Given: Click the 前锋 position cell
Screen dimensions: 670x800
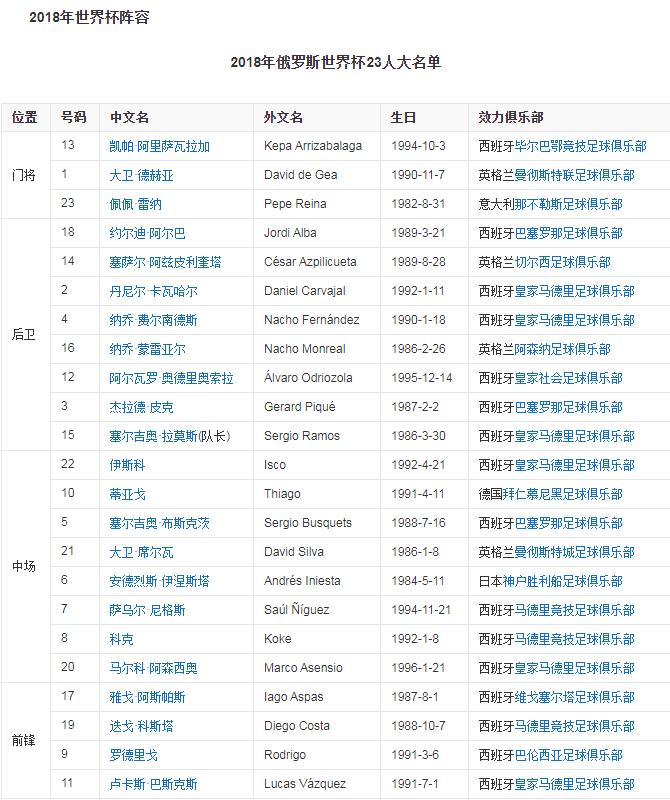Looking at the screenshot, I should 24,741.
